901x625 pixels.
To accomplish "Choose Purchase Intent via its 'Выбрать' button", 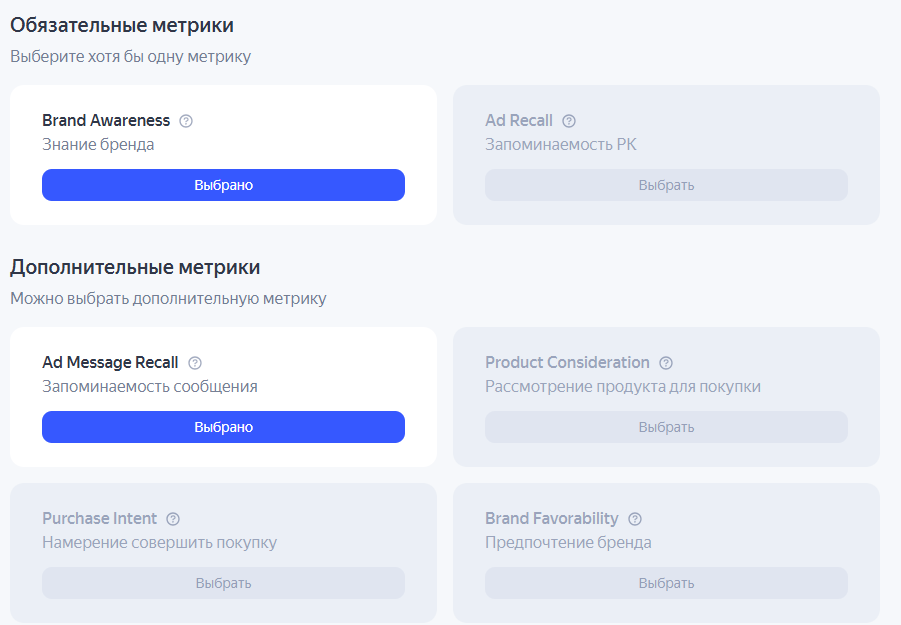I will [223, 583].
